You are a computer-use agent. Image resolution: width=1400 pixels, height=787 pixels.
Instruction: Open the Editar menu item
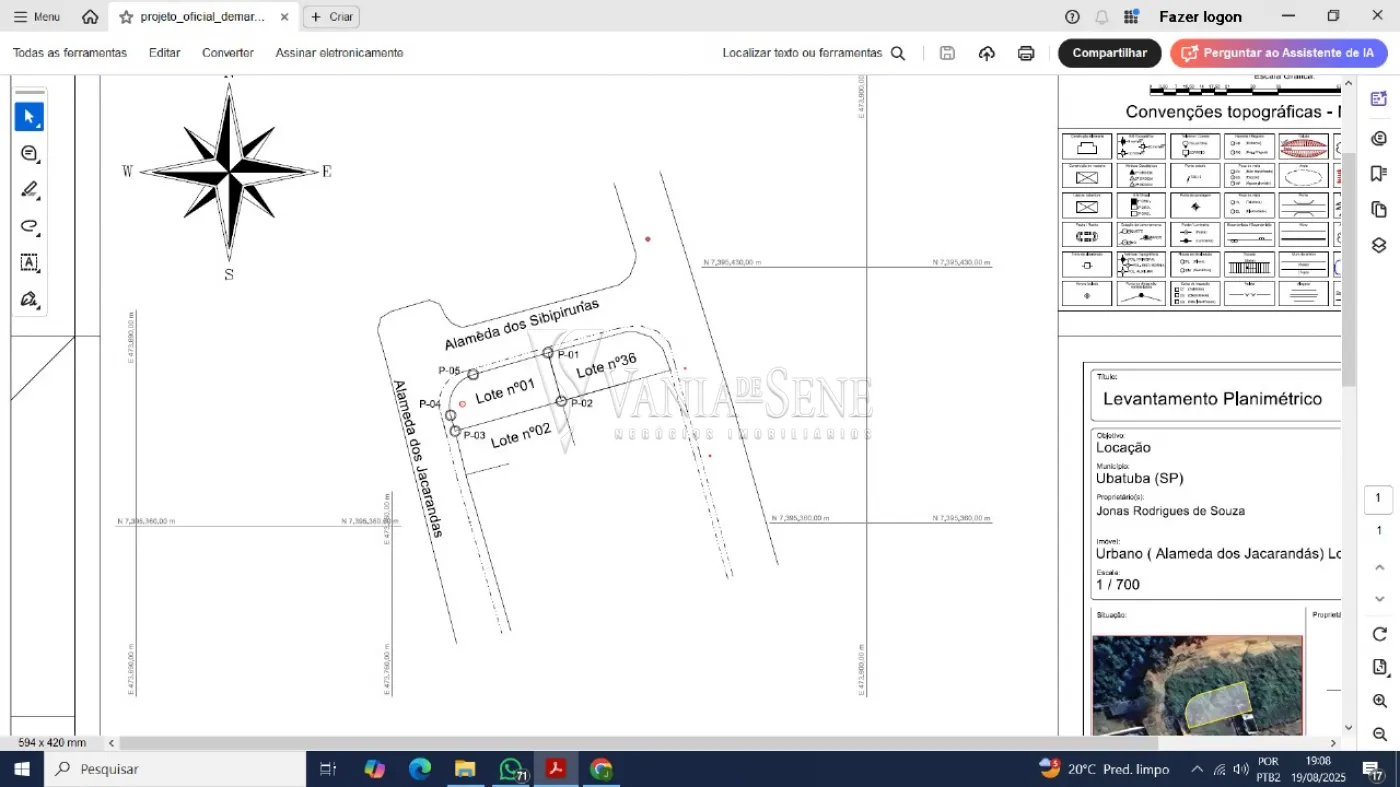pos(165,53)
